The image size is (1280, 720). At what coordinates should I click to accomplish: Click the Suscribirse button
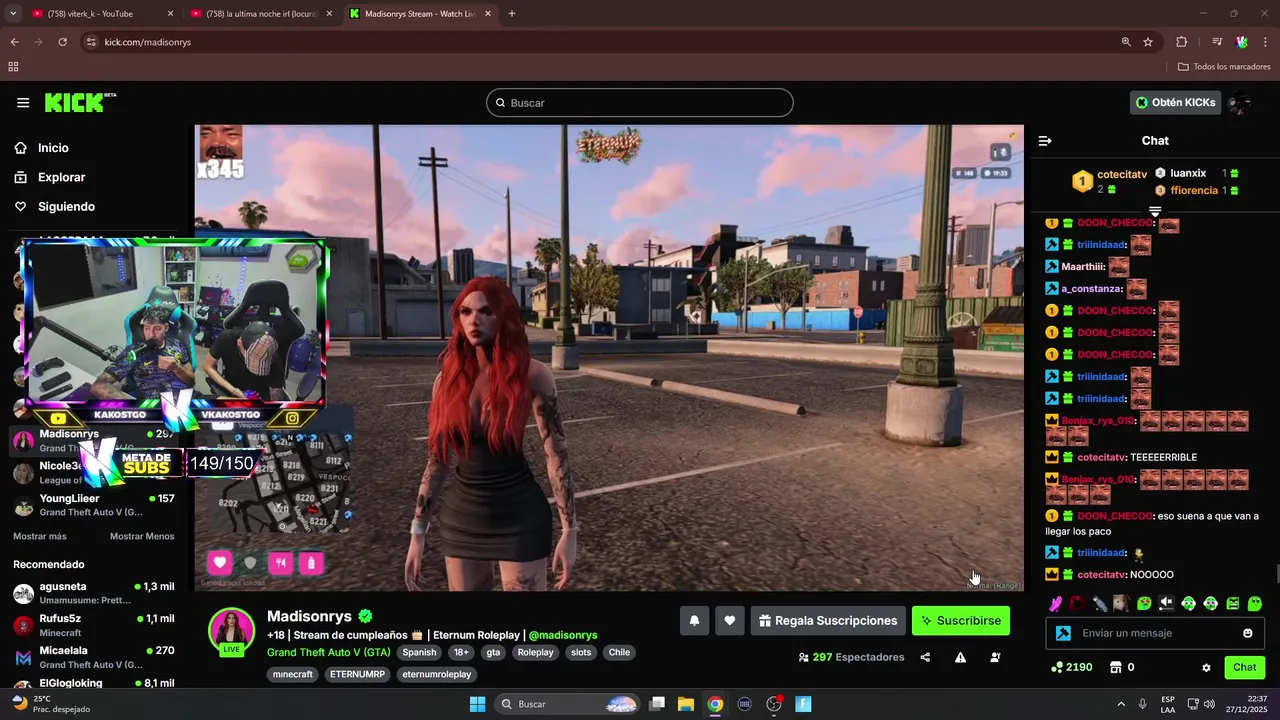coord(961,621)
